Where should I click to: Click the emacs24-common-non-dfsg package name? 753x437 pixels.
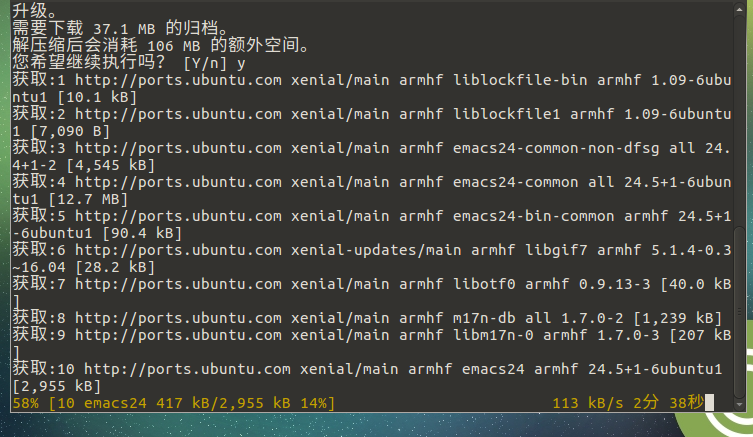click(560, 147)
